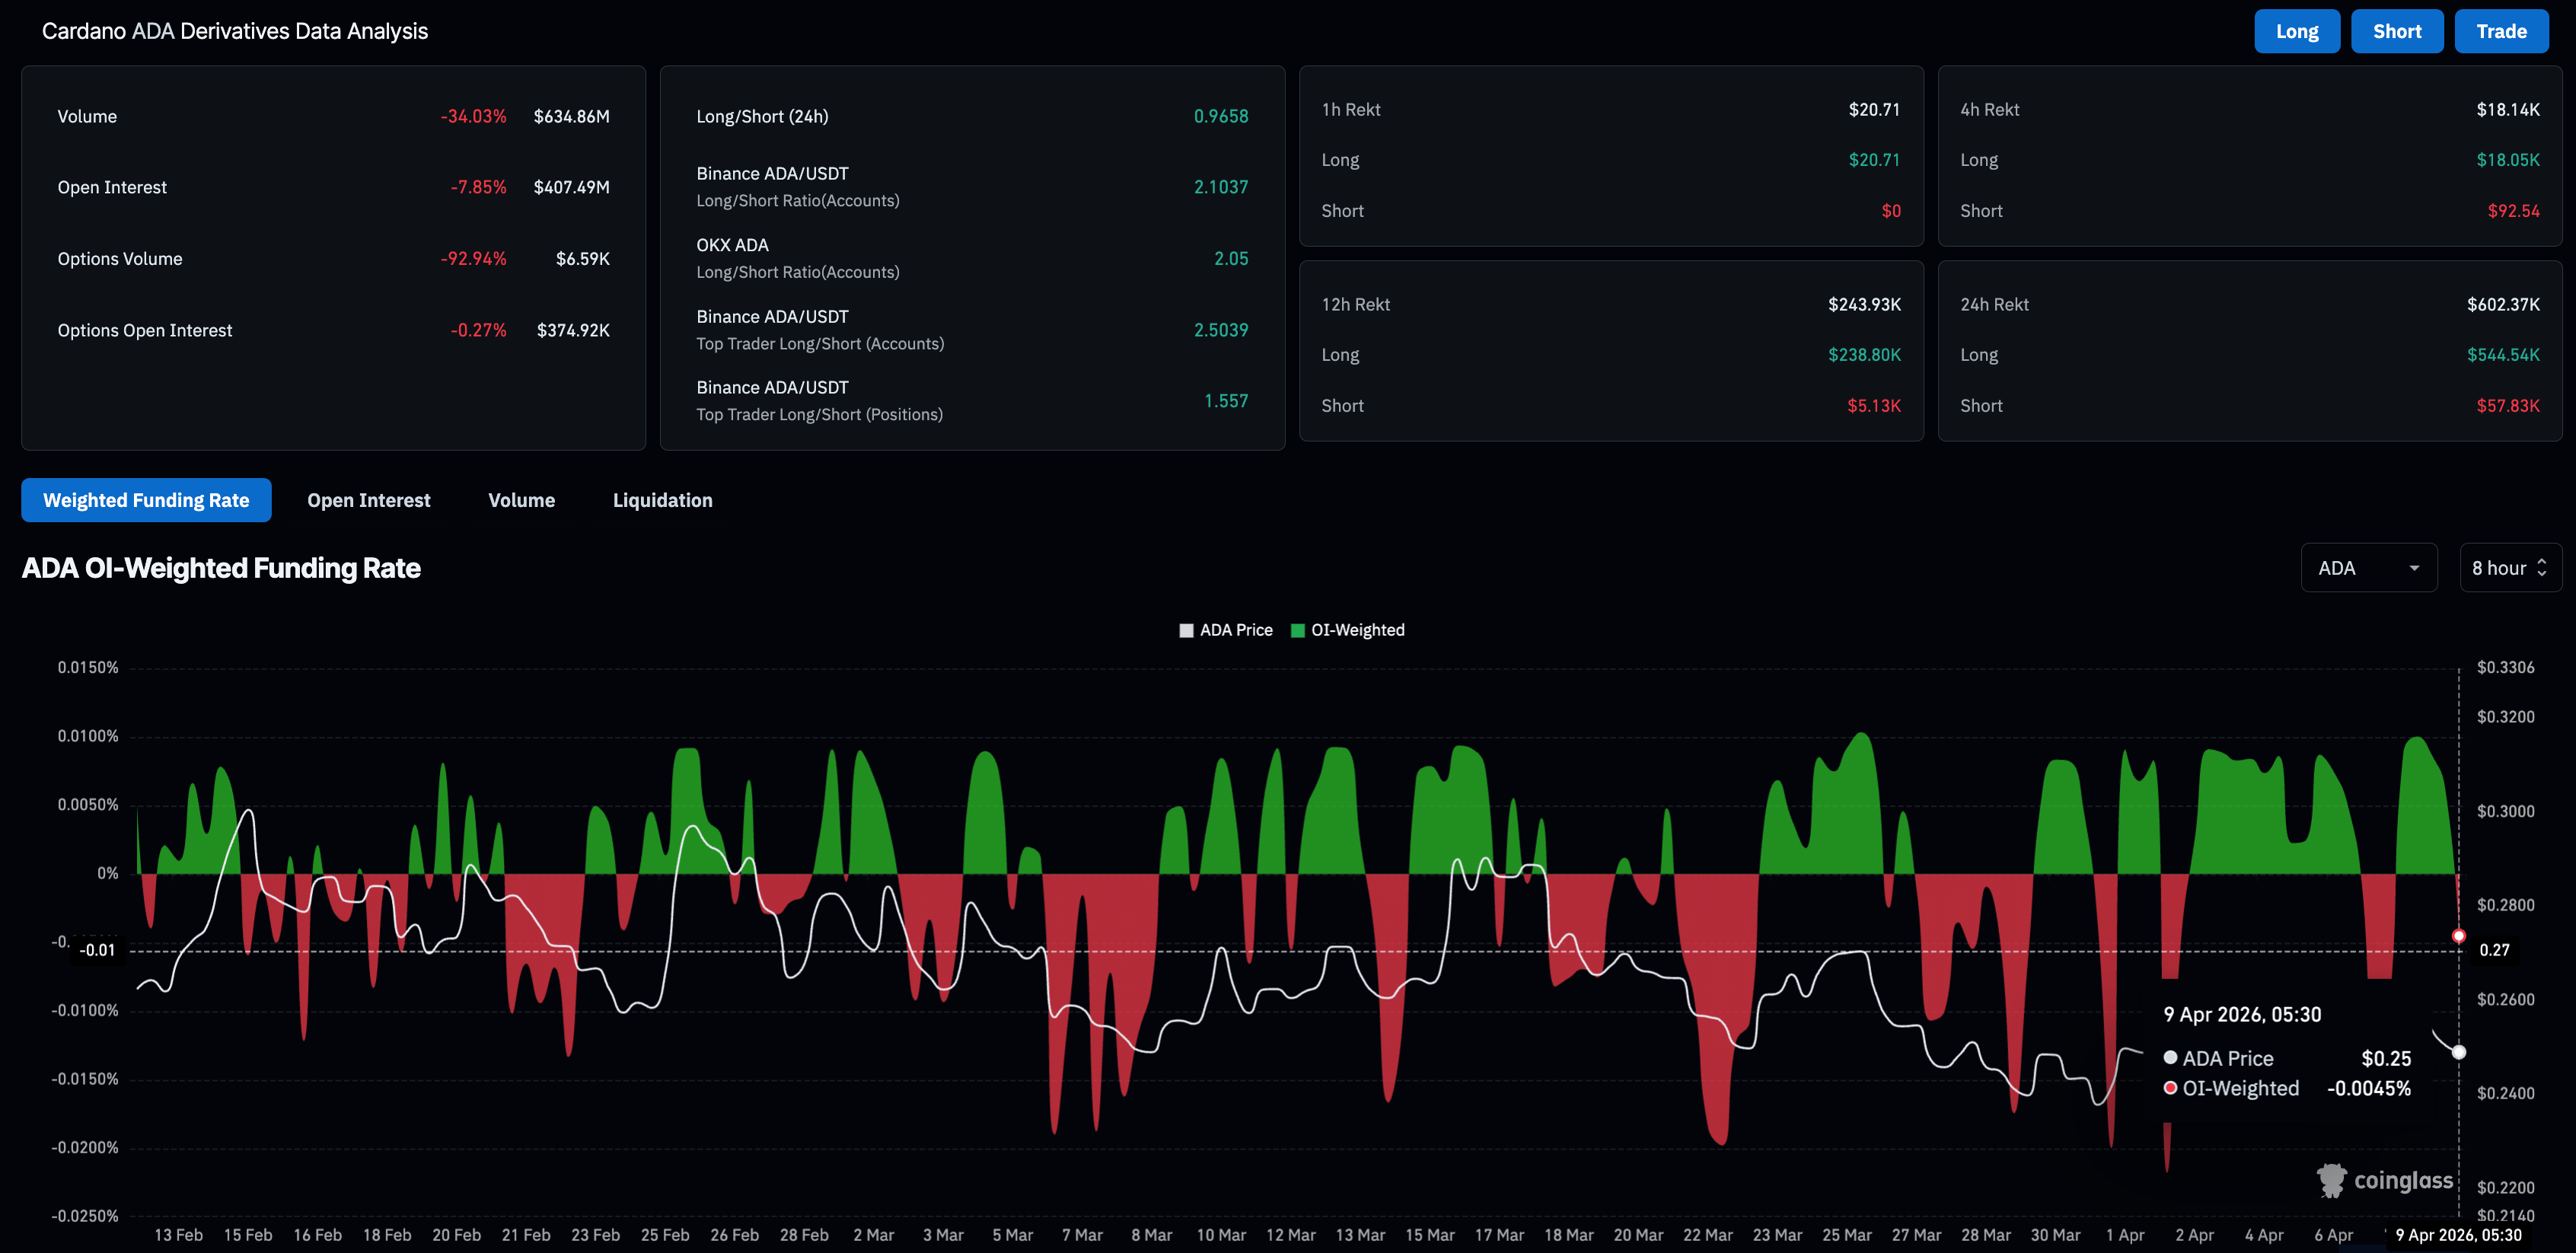Viewport: 2576px width, 1253px height.
Task: Click the red OI-Weighted data point marker
Action: click(2459, 936)
